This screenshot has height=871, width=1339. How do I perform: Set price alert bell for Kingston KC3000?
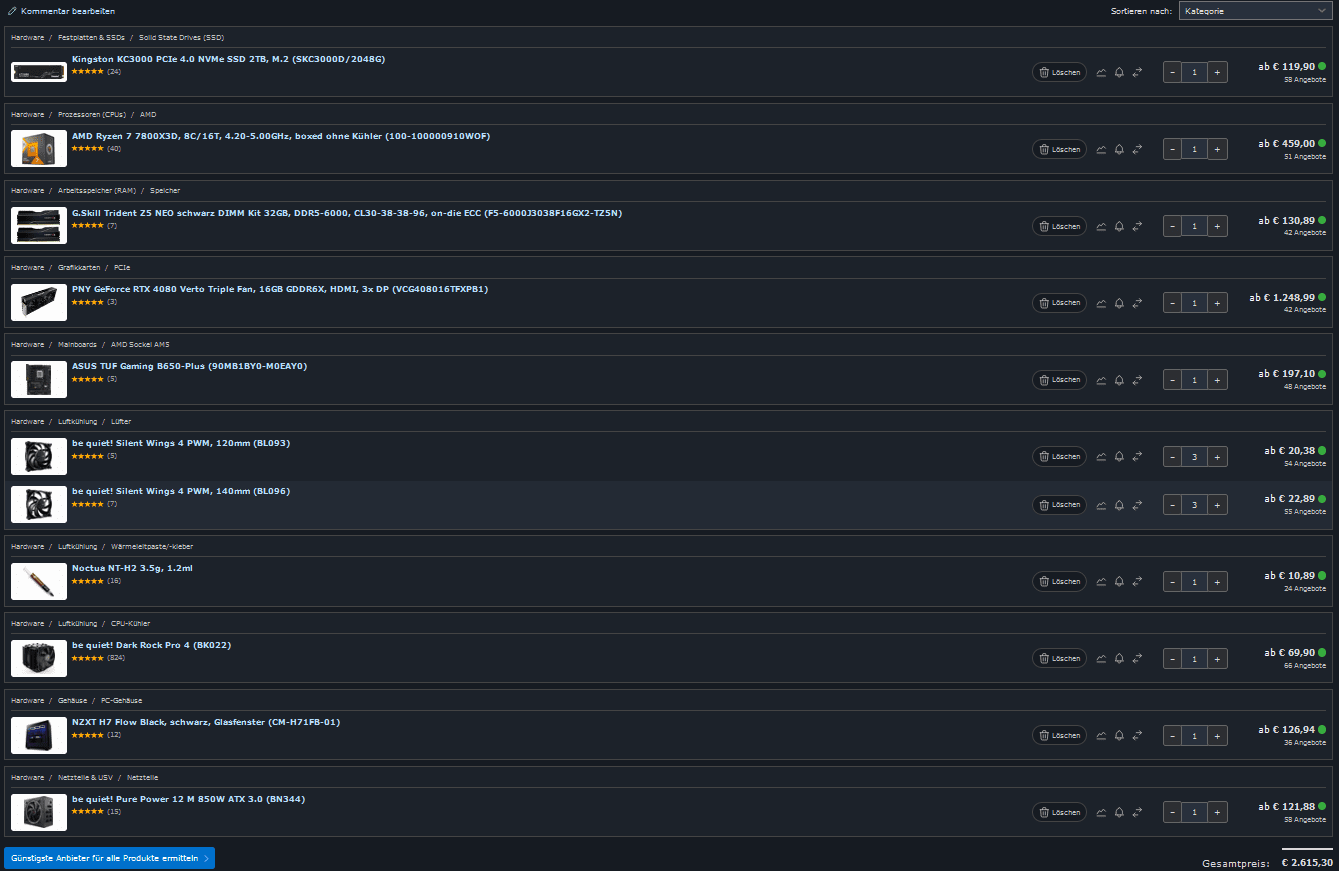point(1119,72)
